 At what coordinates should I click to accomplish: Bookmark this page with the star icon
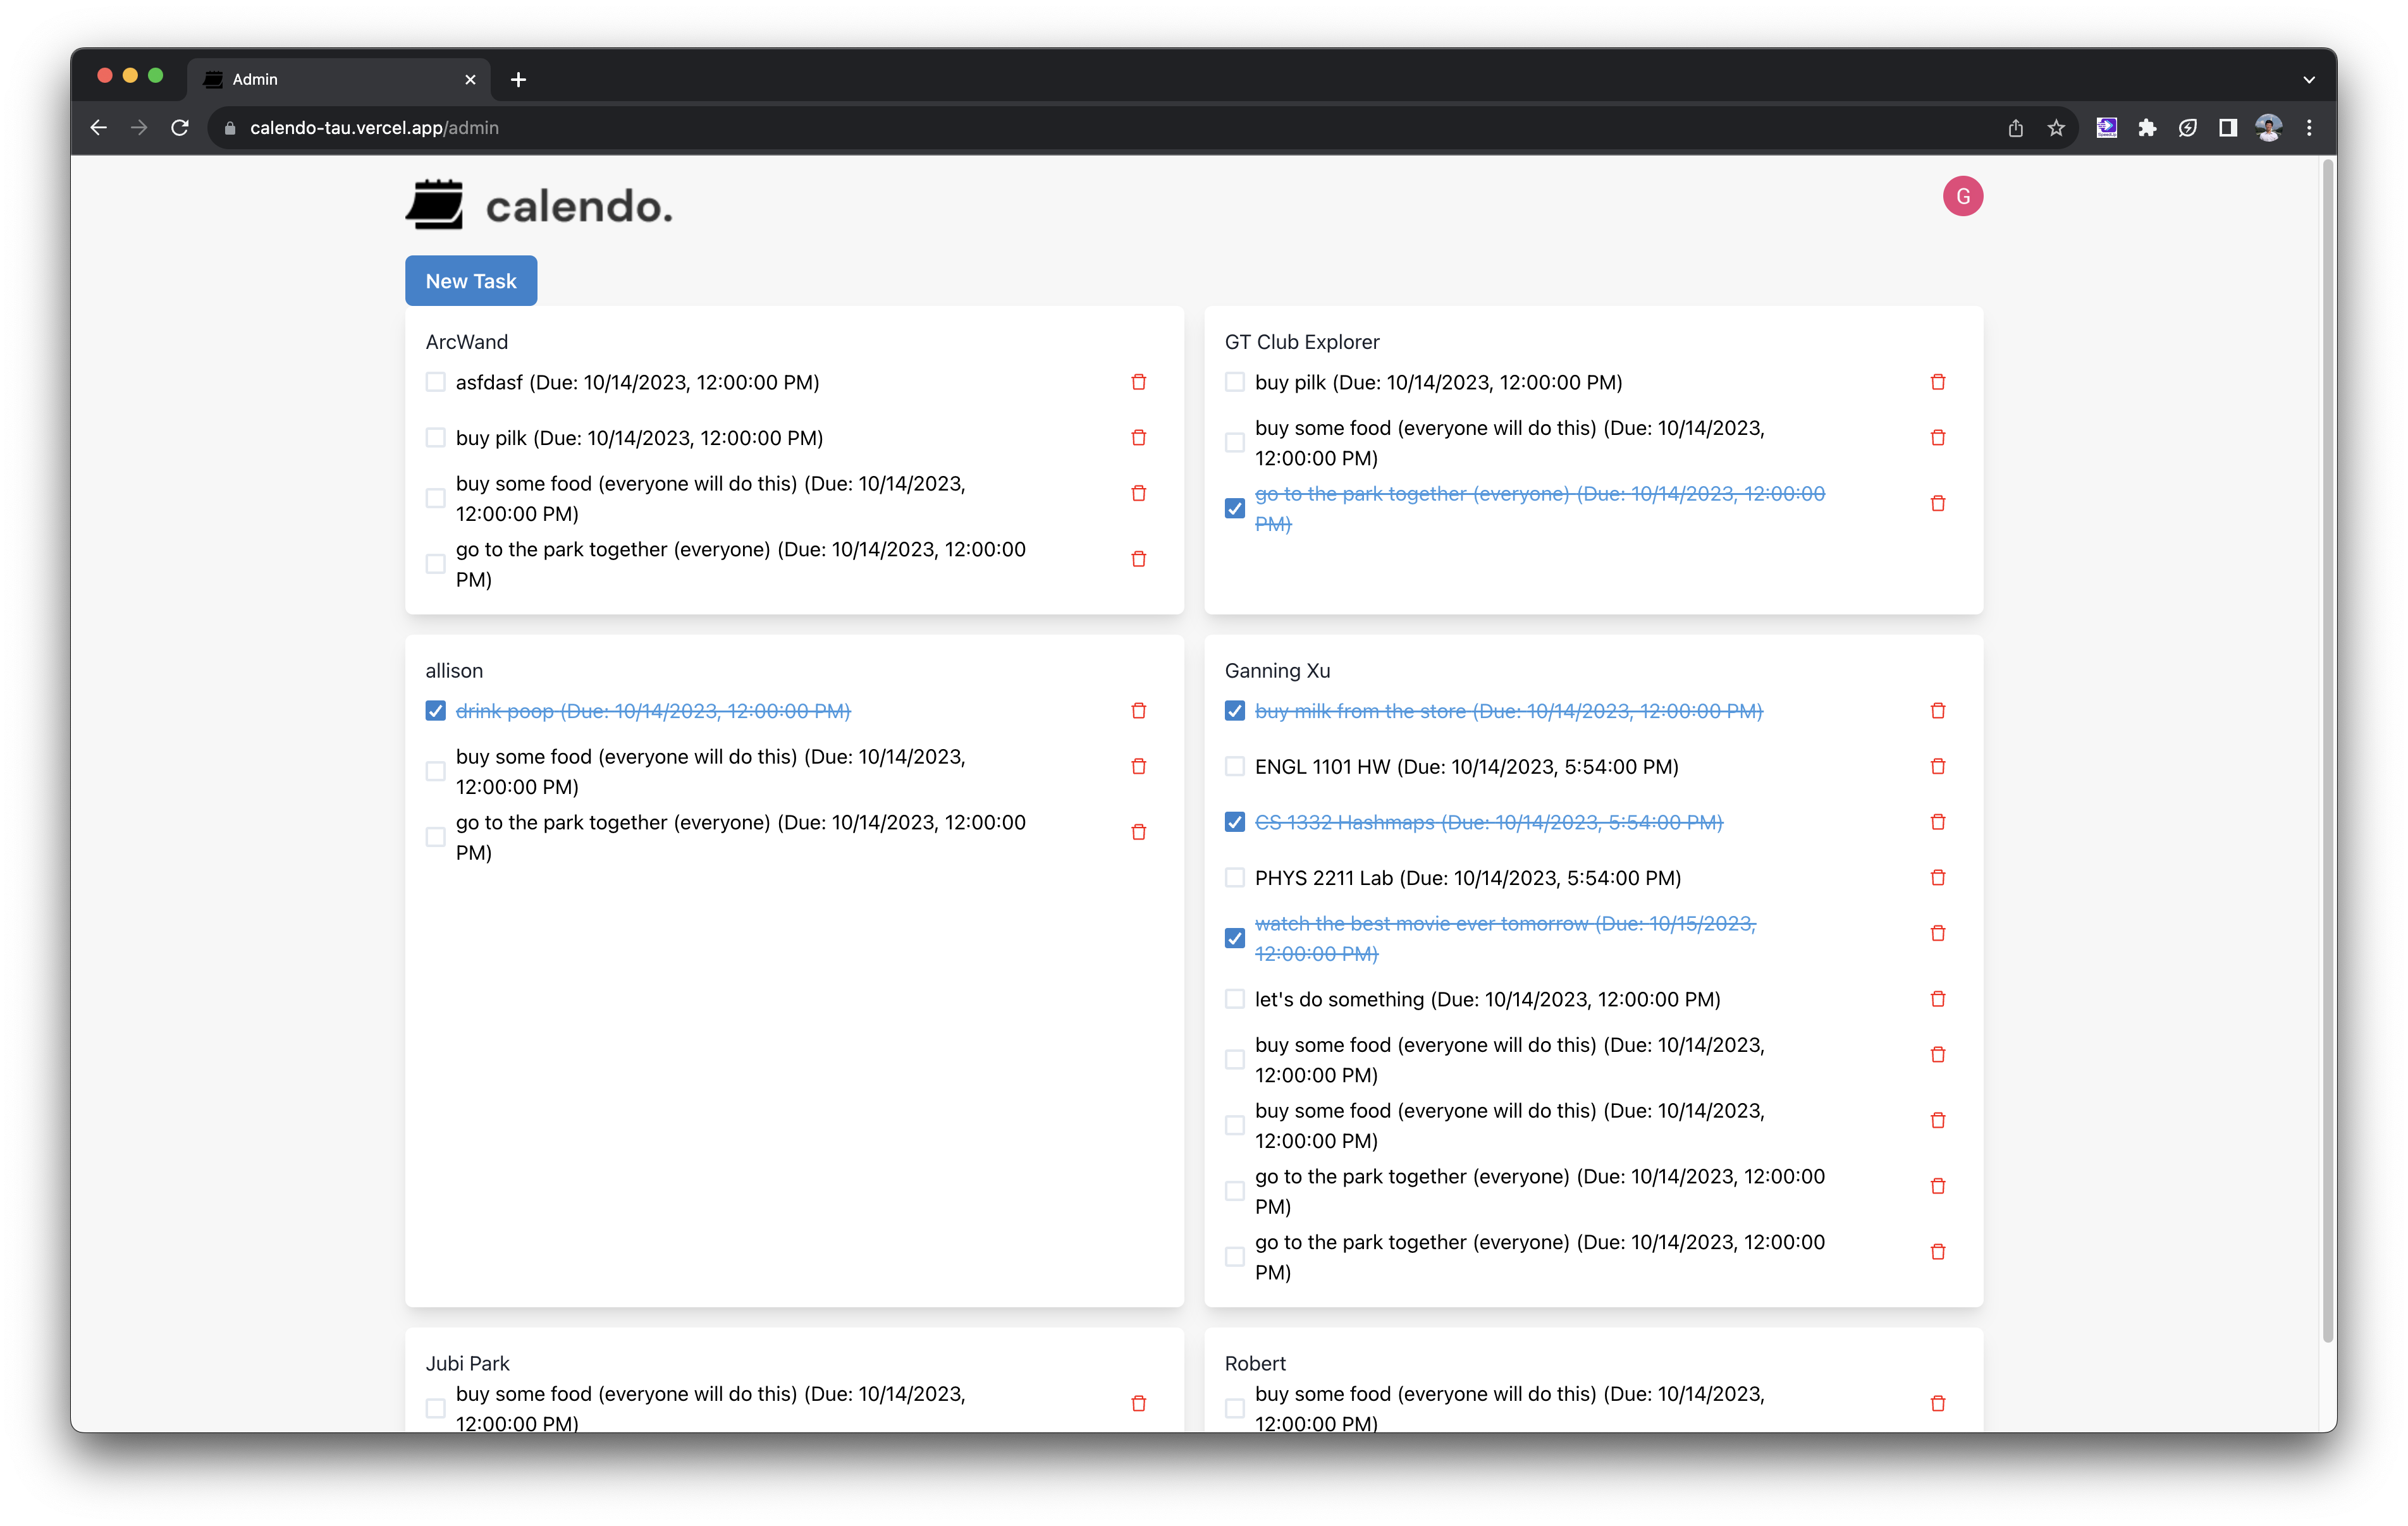pyautogui.click(x=2056, y=128)
